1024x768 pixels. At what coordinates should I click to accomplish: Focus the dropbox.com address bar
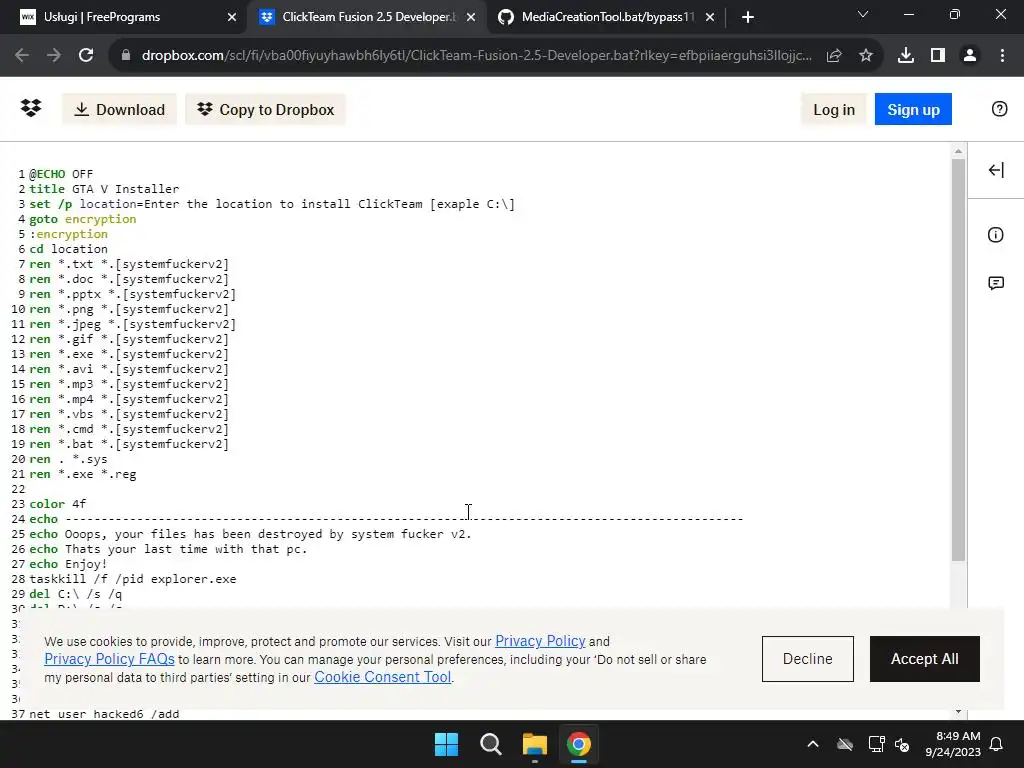(477, 56)
